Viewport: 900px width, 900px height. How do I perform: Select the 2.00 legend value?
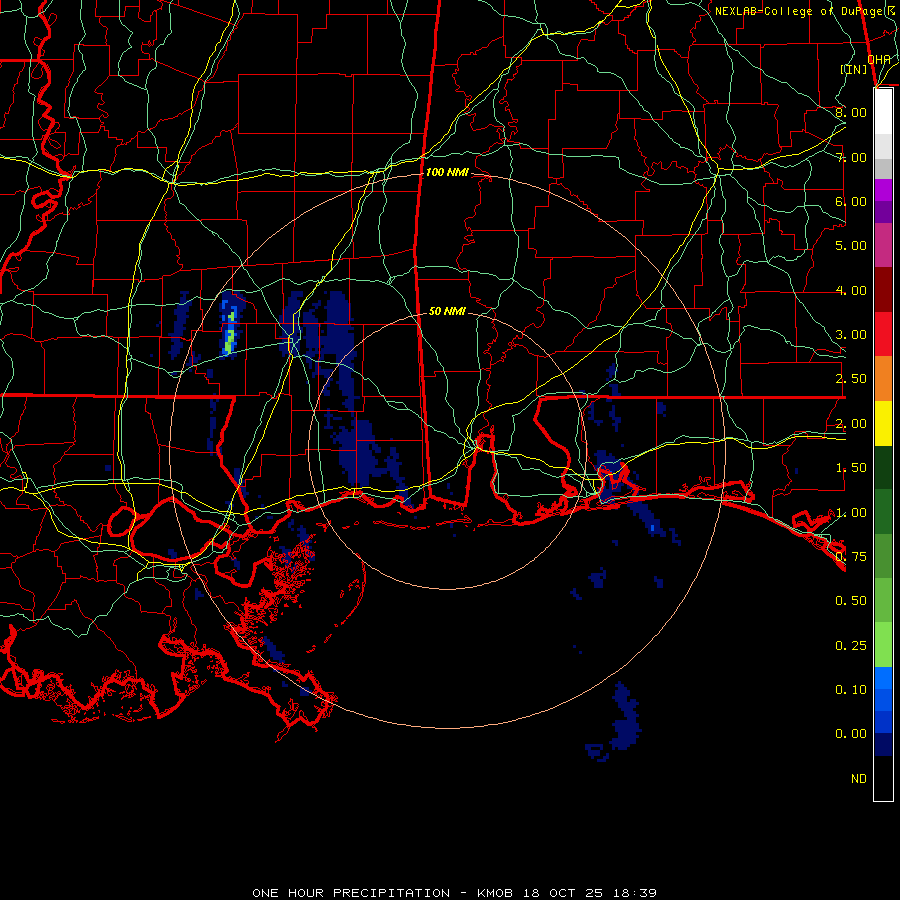[x=851, y=424]
